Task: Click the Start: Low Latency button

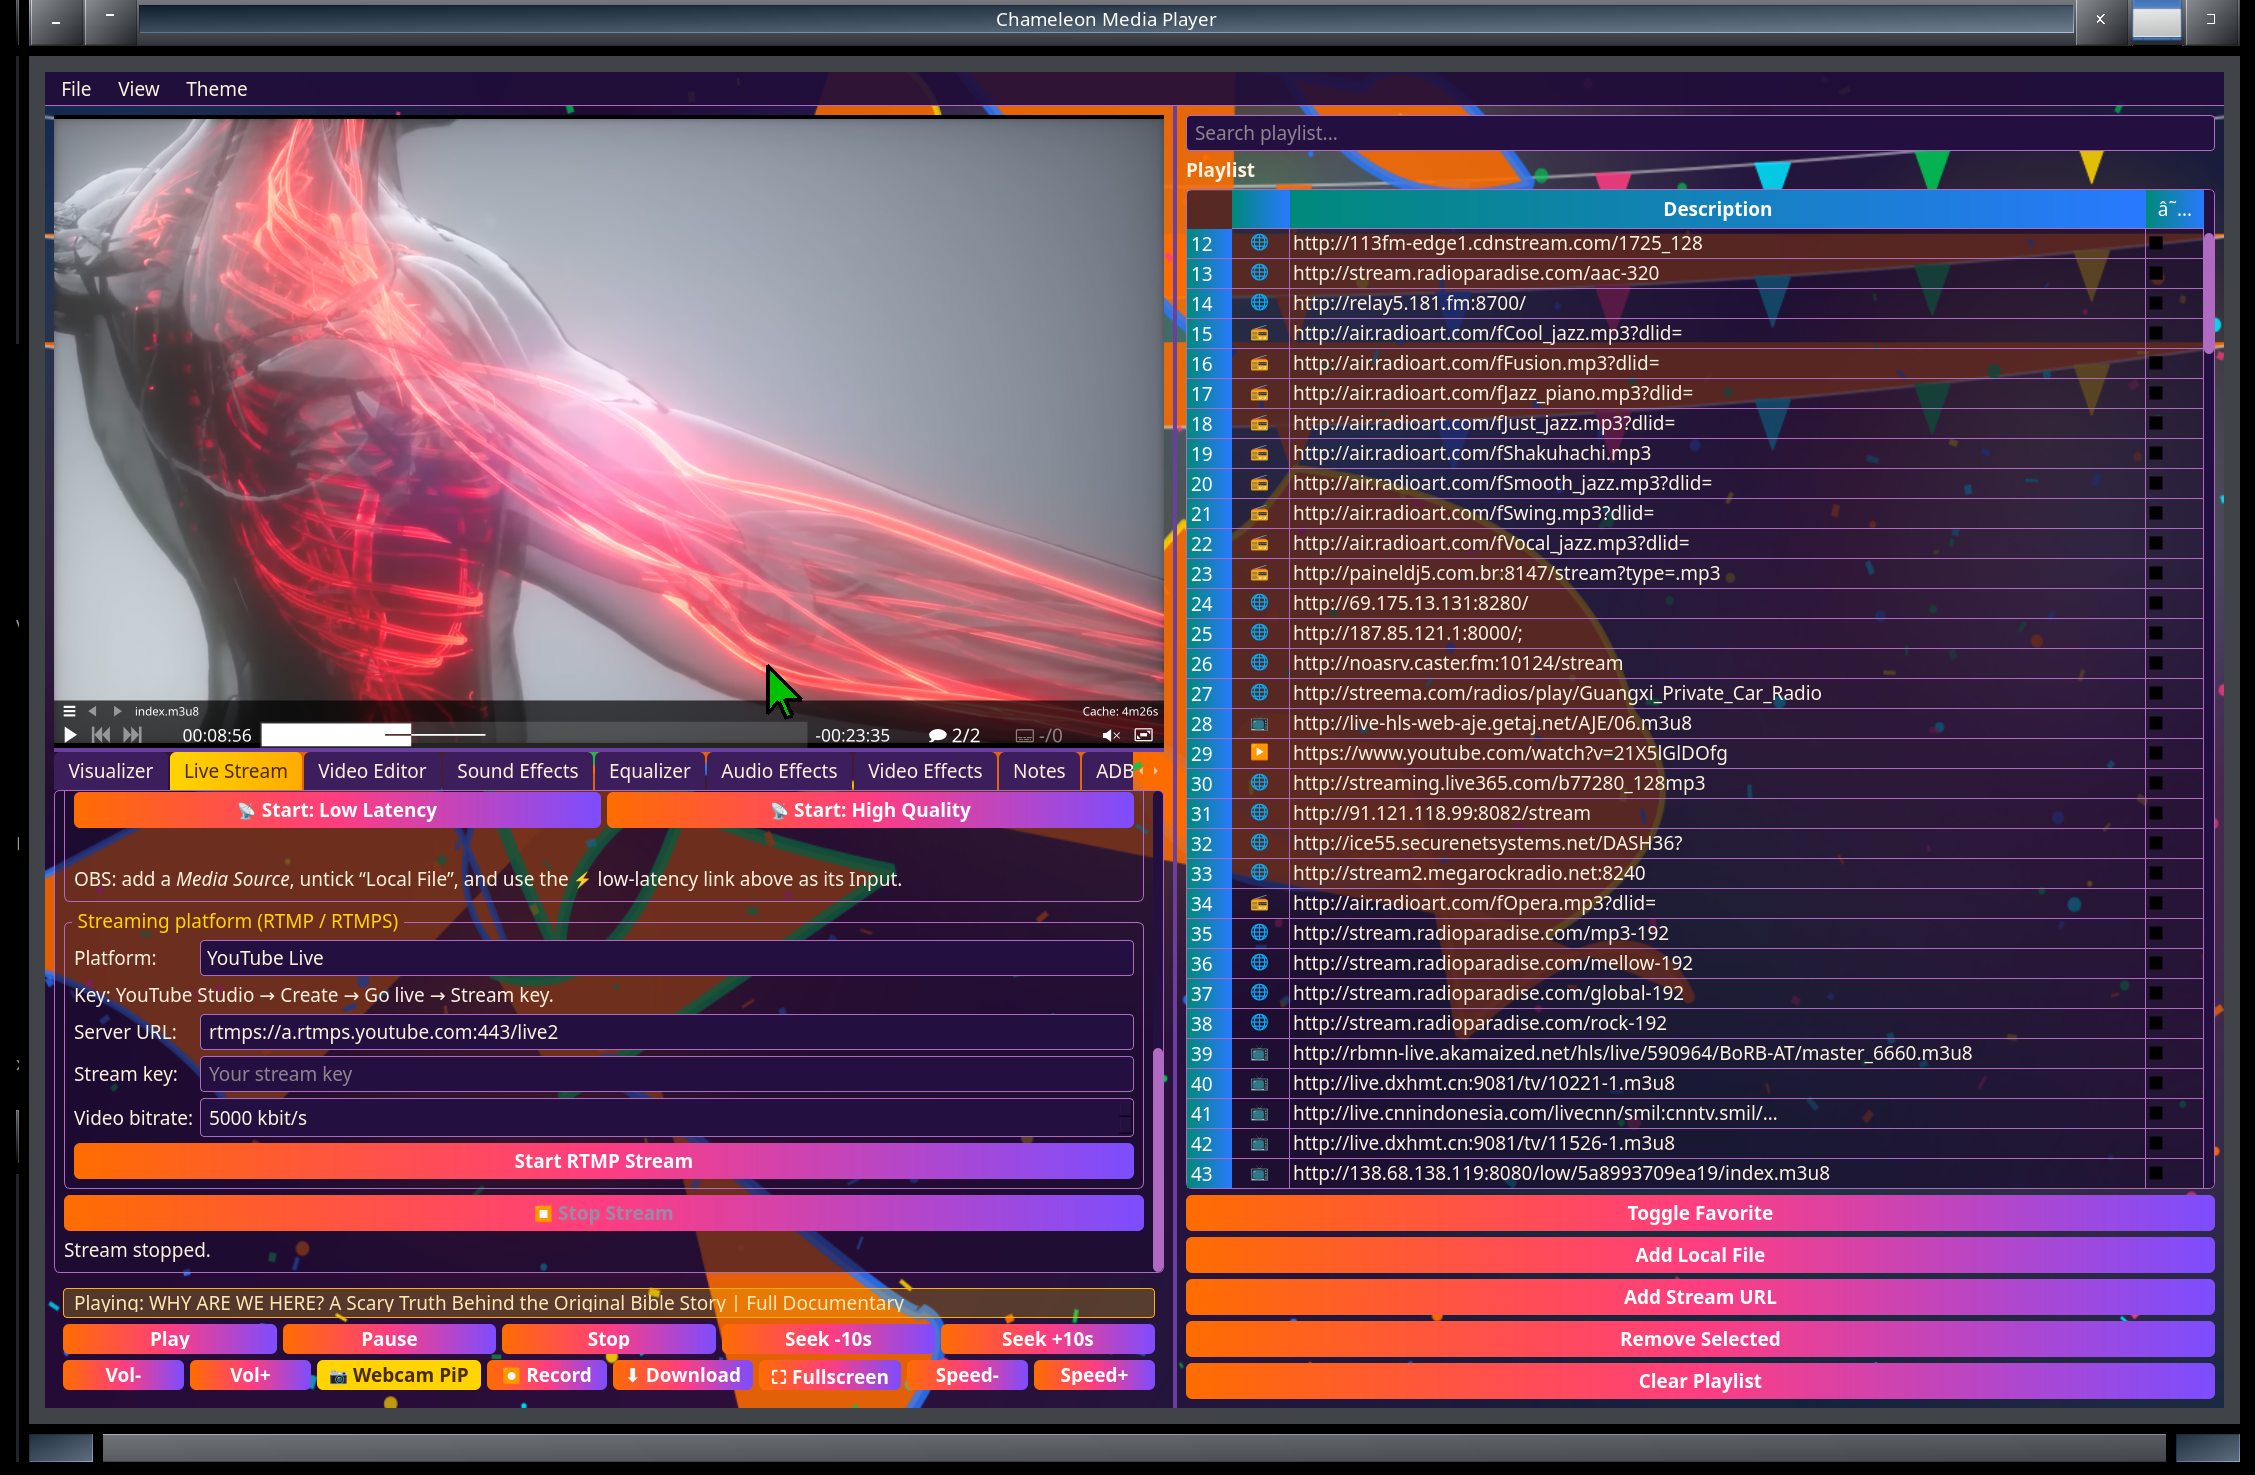Action: click(337, 810)
